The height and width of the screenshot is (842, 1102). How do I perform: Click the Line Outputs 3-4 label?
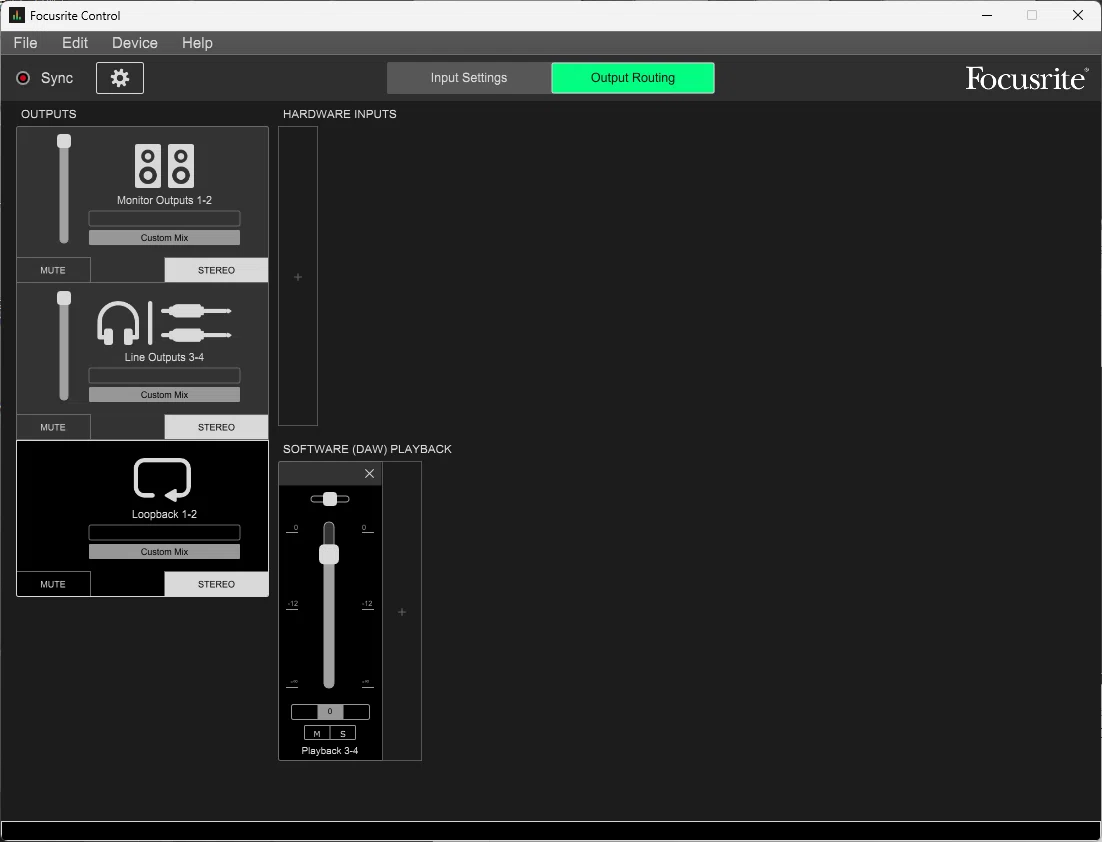pyautogui.click(x=164, y=357)
